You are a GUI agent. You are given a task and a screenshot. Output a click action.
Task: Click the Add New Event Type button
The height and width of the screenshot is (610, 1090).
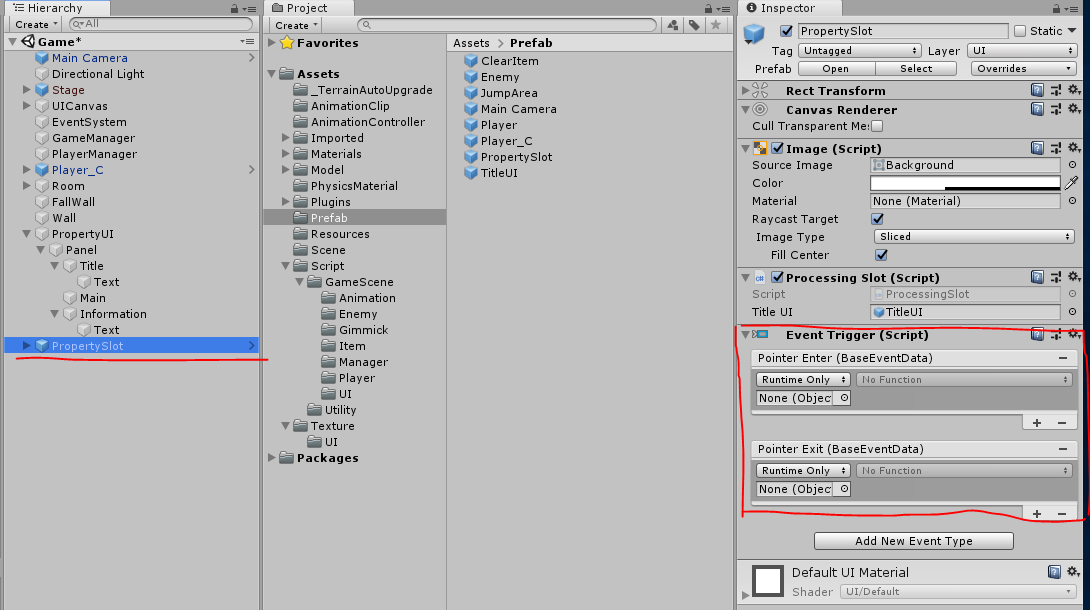click(x=913, y=540)
